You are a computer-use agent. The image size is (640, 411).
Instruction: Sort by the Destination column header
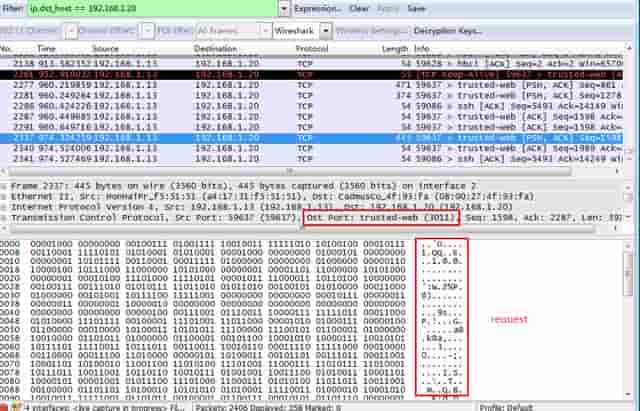point(215,49)
